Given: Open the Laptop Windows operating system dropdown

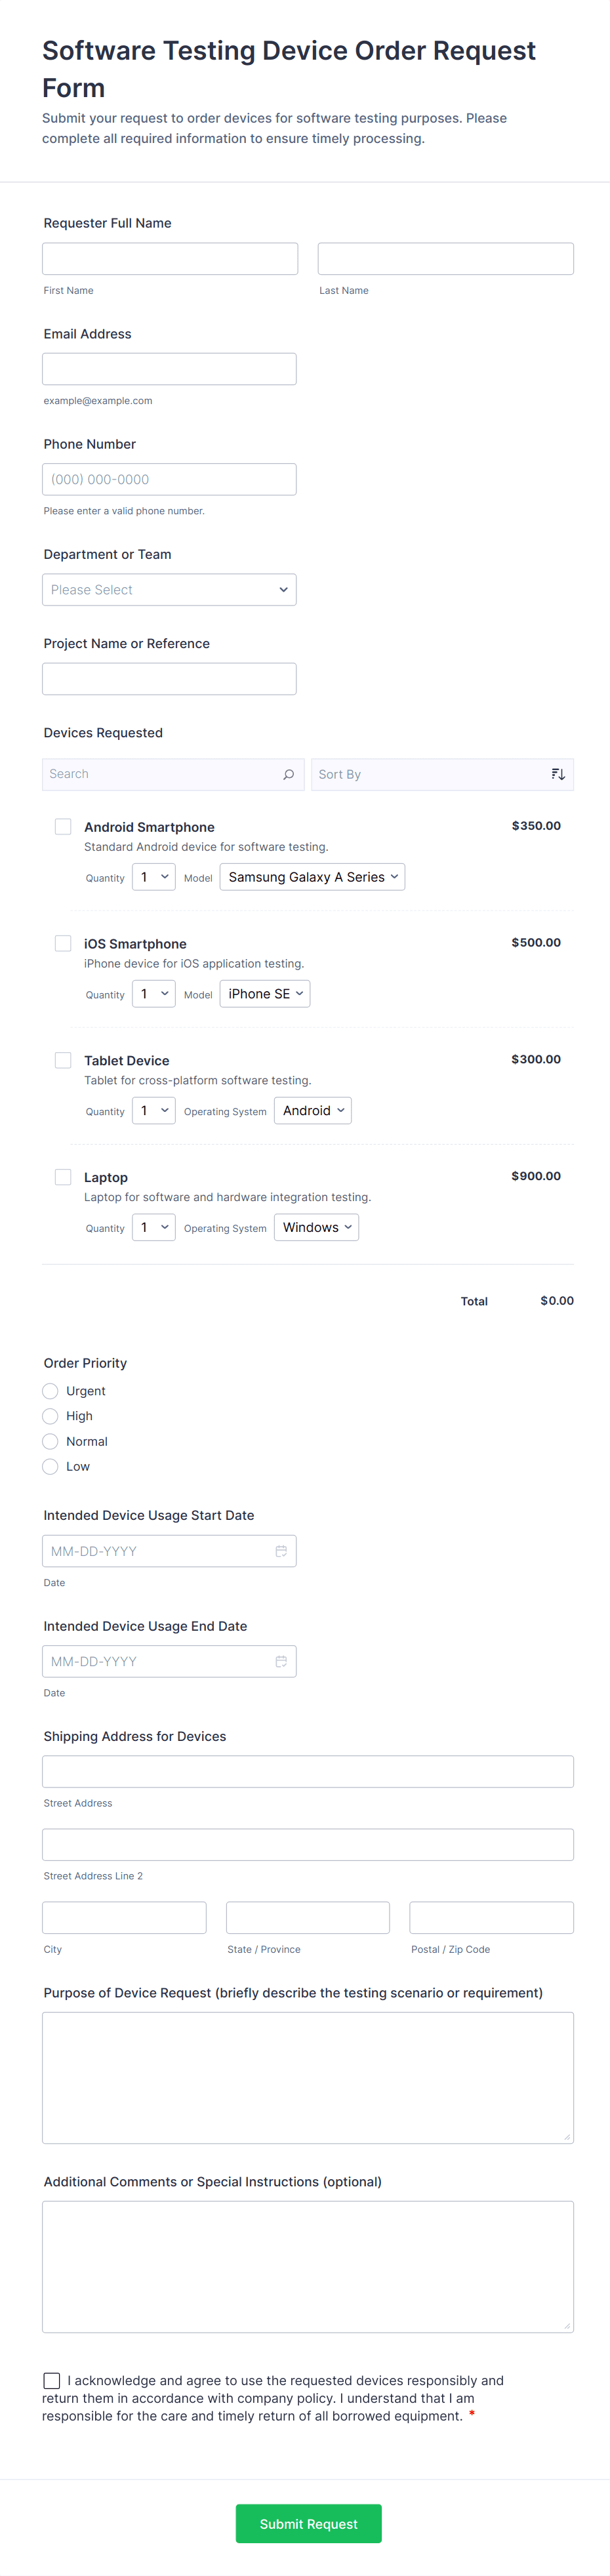Looking at the screenshot, I should click(x=316, y=1227).
